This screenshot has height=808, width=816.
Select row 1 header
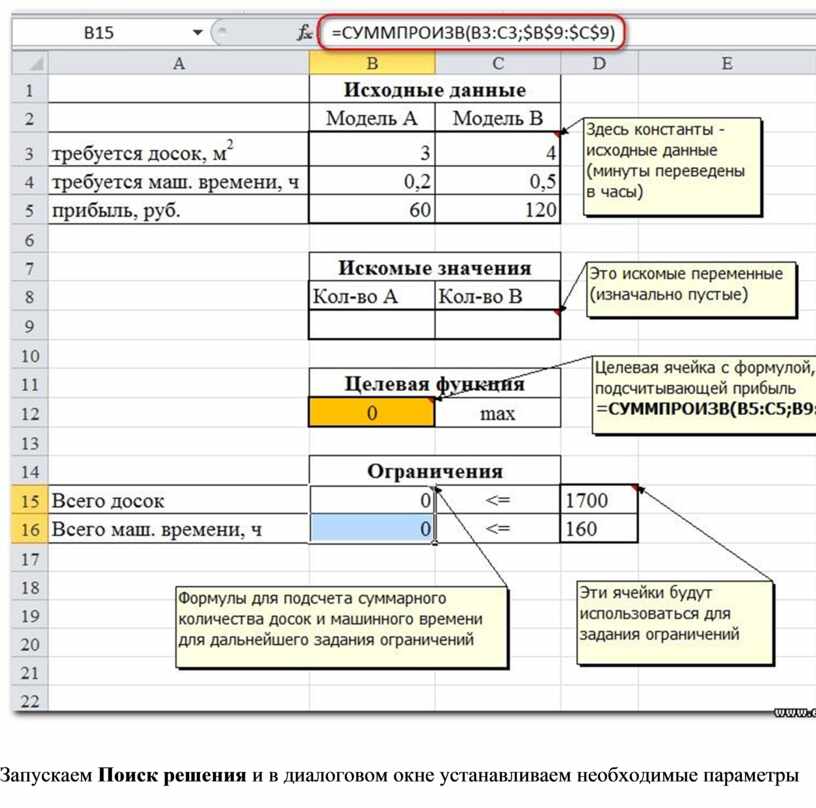30,90
